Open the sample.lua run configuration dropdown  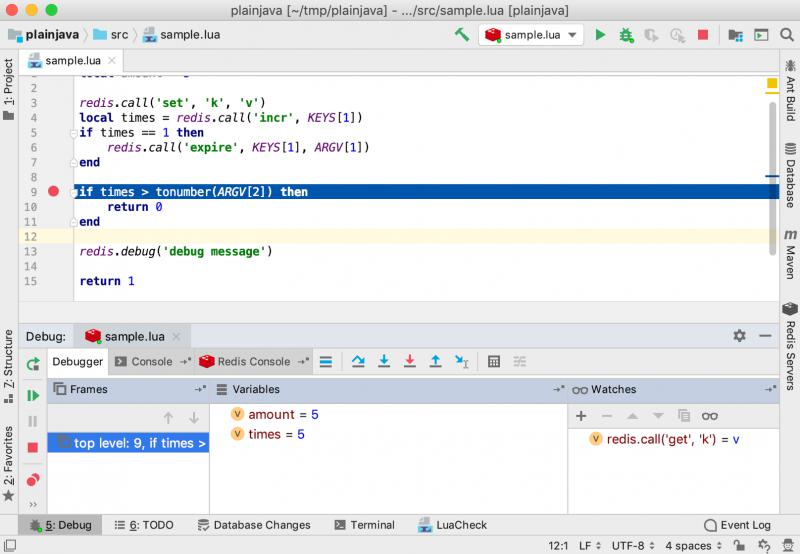pyautogui.click(x=531, y=35)
